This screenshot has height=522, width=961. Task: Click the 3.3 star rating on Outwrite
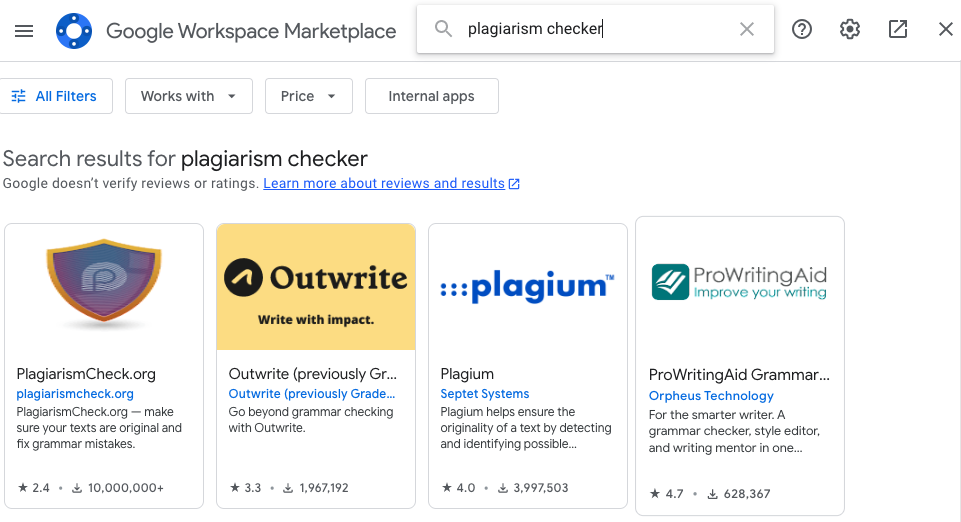(x=245, y=488)
